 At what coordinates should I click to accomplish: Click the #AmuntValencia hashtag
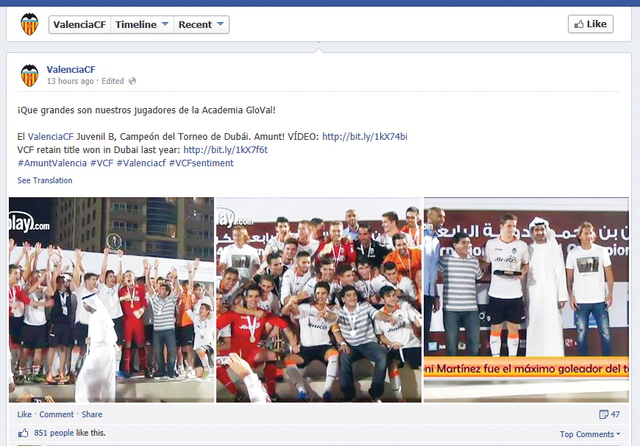pos(52,163)
